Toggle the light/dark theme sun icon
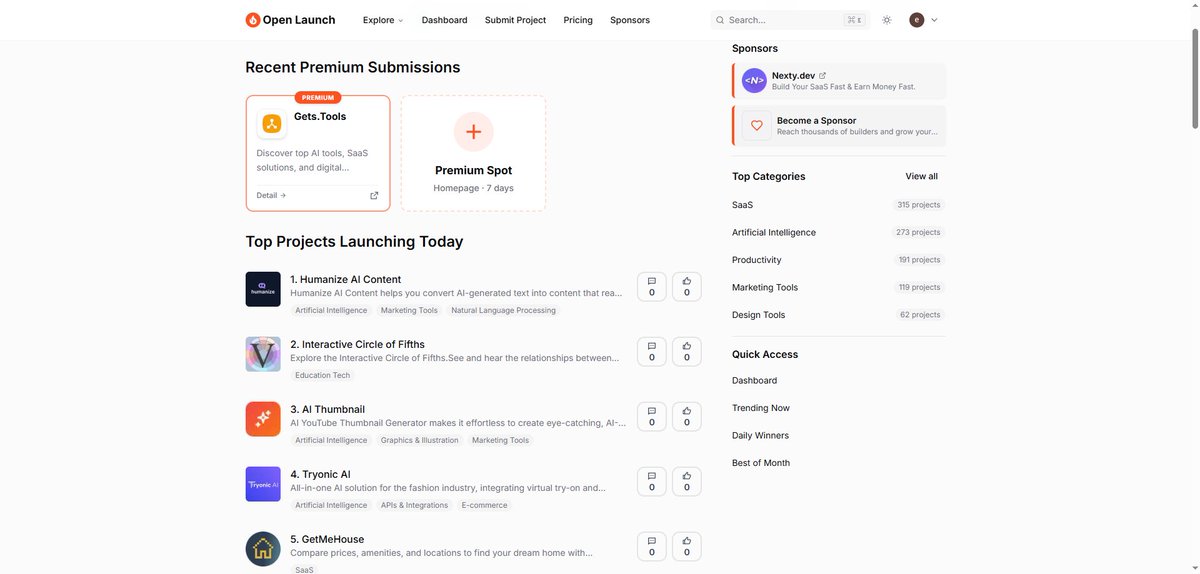Image resolution: width=1200 pixels, height=574 pixels. [x=886, y=20]
